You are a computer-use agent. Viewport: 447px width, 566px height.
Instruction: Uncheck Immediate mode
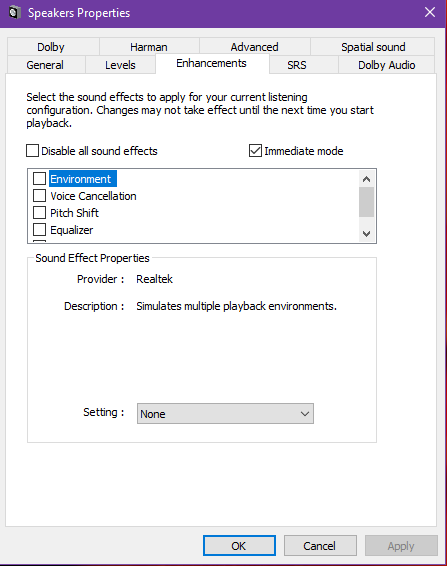[x=255, y=151]
